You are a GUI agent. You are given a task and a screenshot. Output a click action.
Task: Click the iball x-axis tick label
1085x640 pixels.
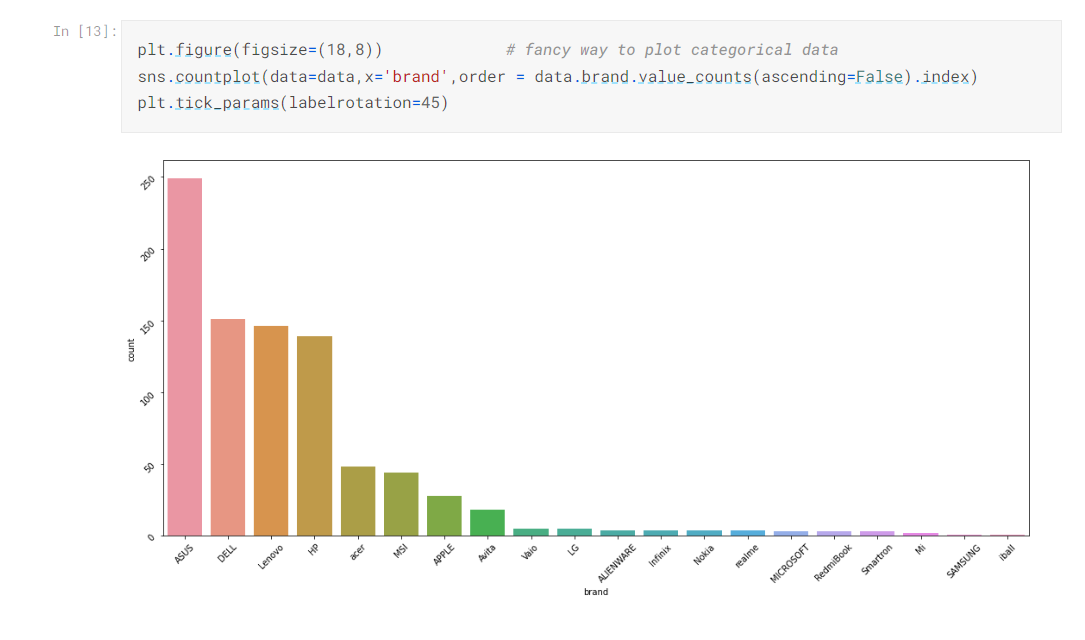pos(1007,552)
